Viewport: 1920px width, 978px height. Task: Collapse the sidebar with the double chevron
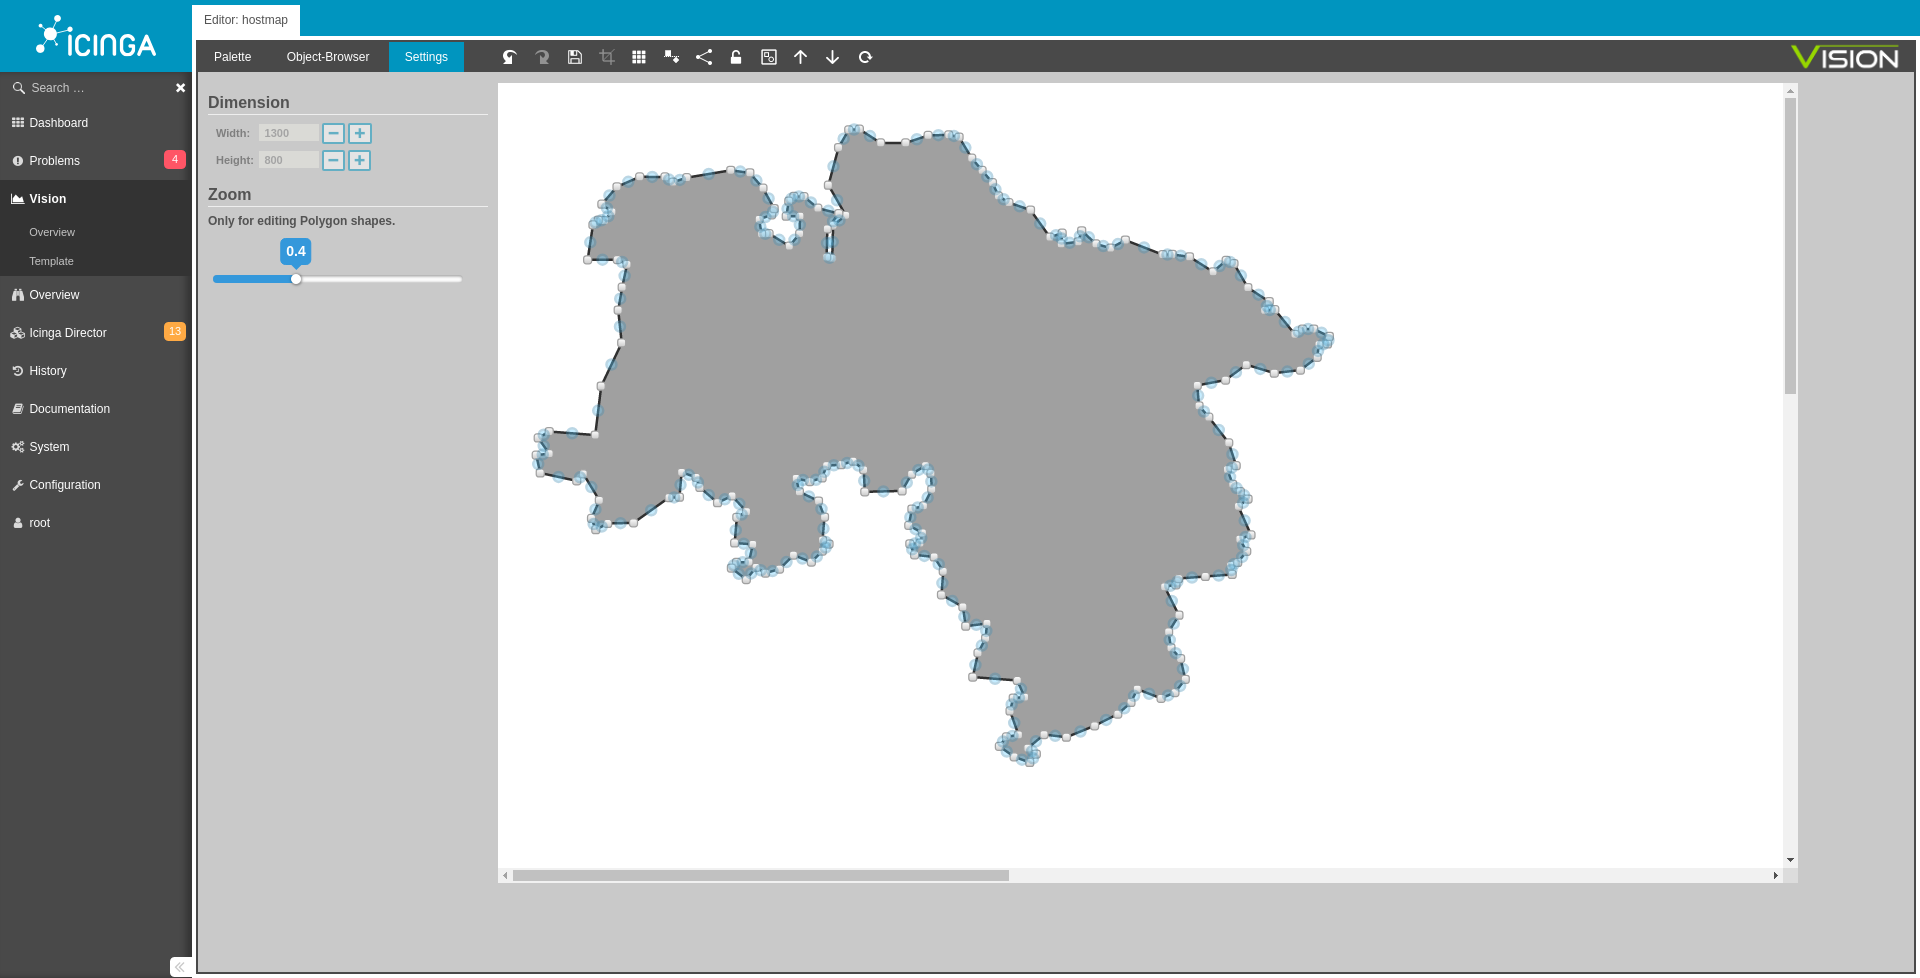(x=179, y=966)
